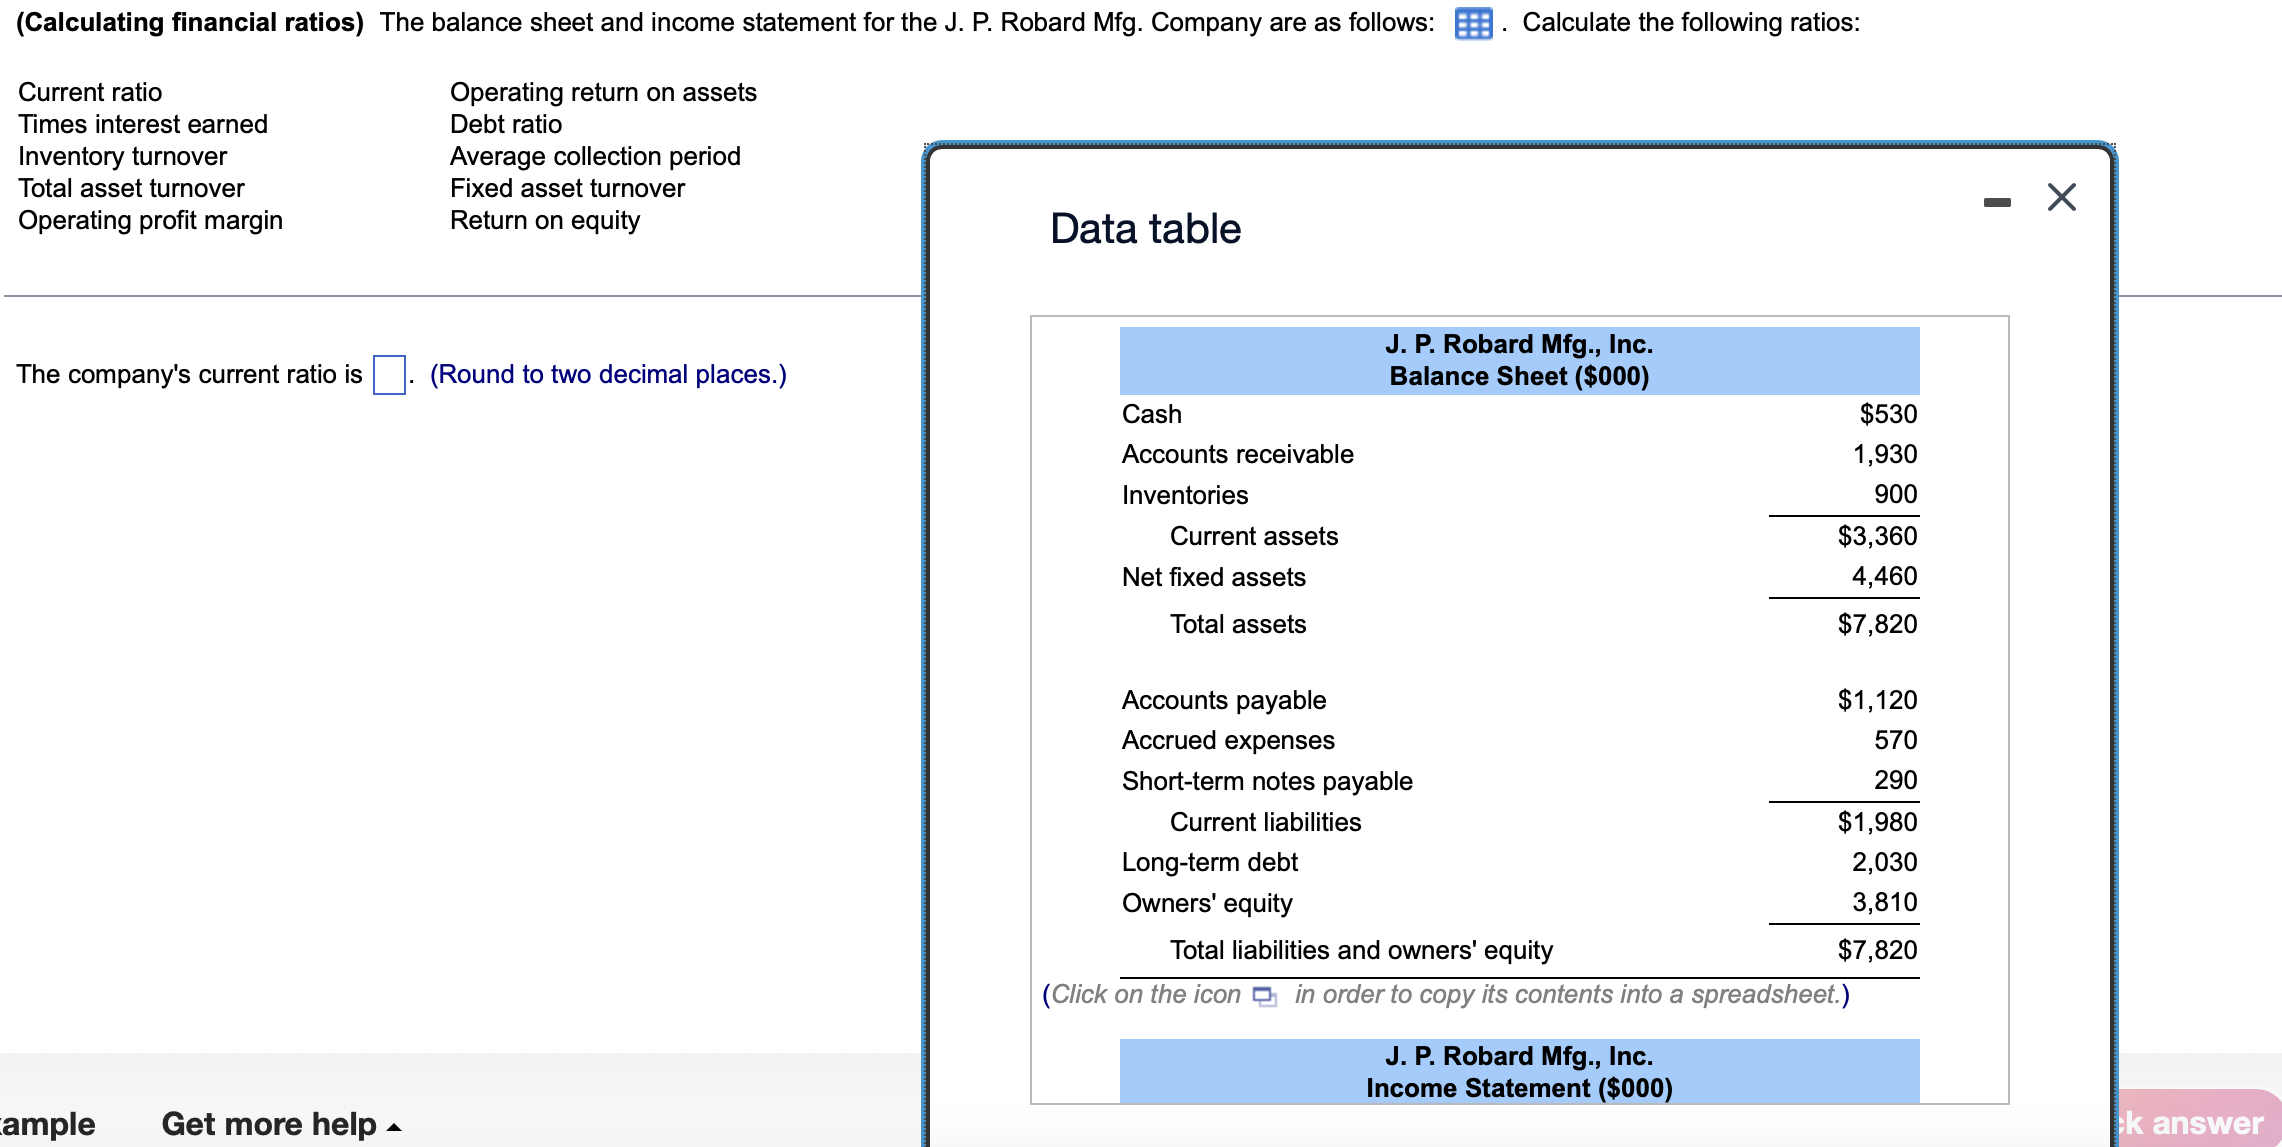Open the example button at bottom left
This screenshot has width=2282, height=1147.
point(47,1124)
